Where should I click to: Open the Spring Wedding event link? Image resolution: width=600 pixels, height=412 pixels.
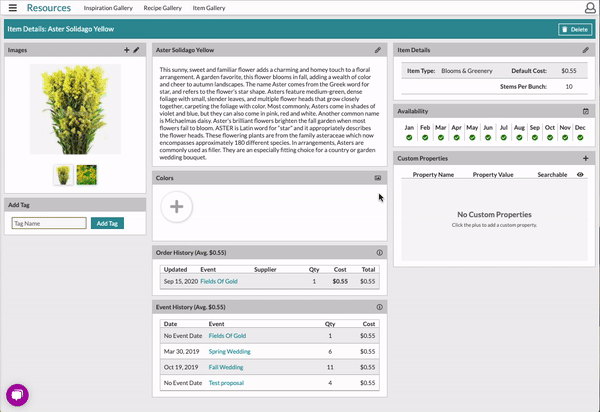(230, 352)
